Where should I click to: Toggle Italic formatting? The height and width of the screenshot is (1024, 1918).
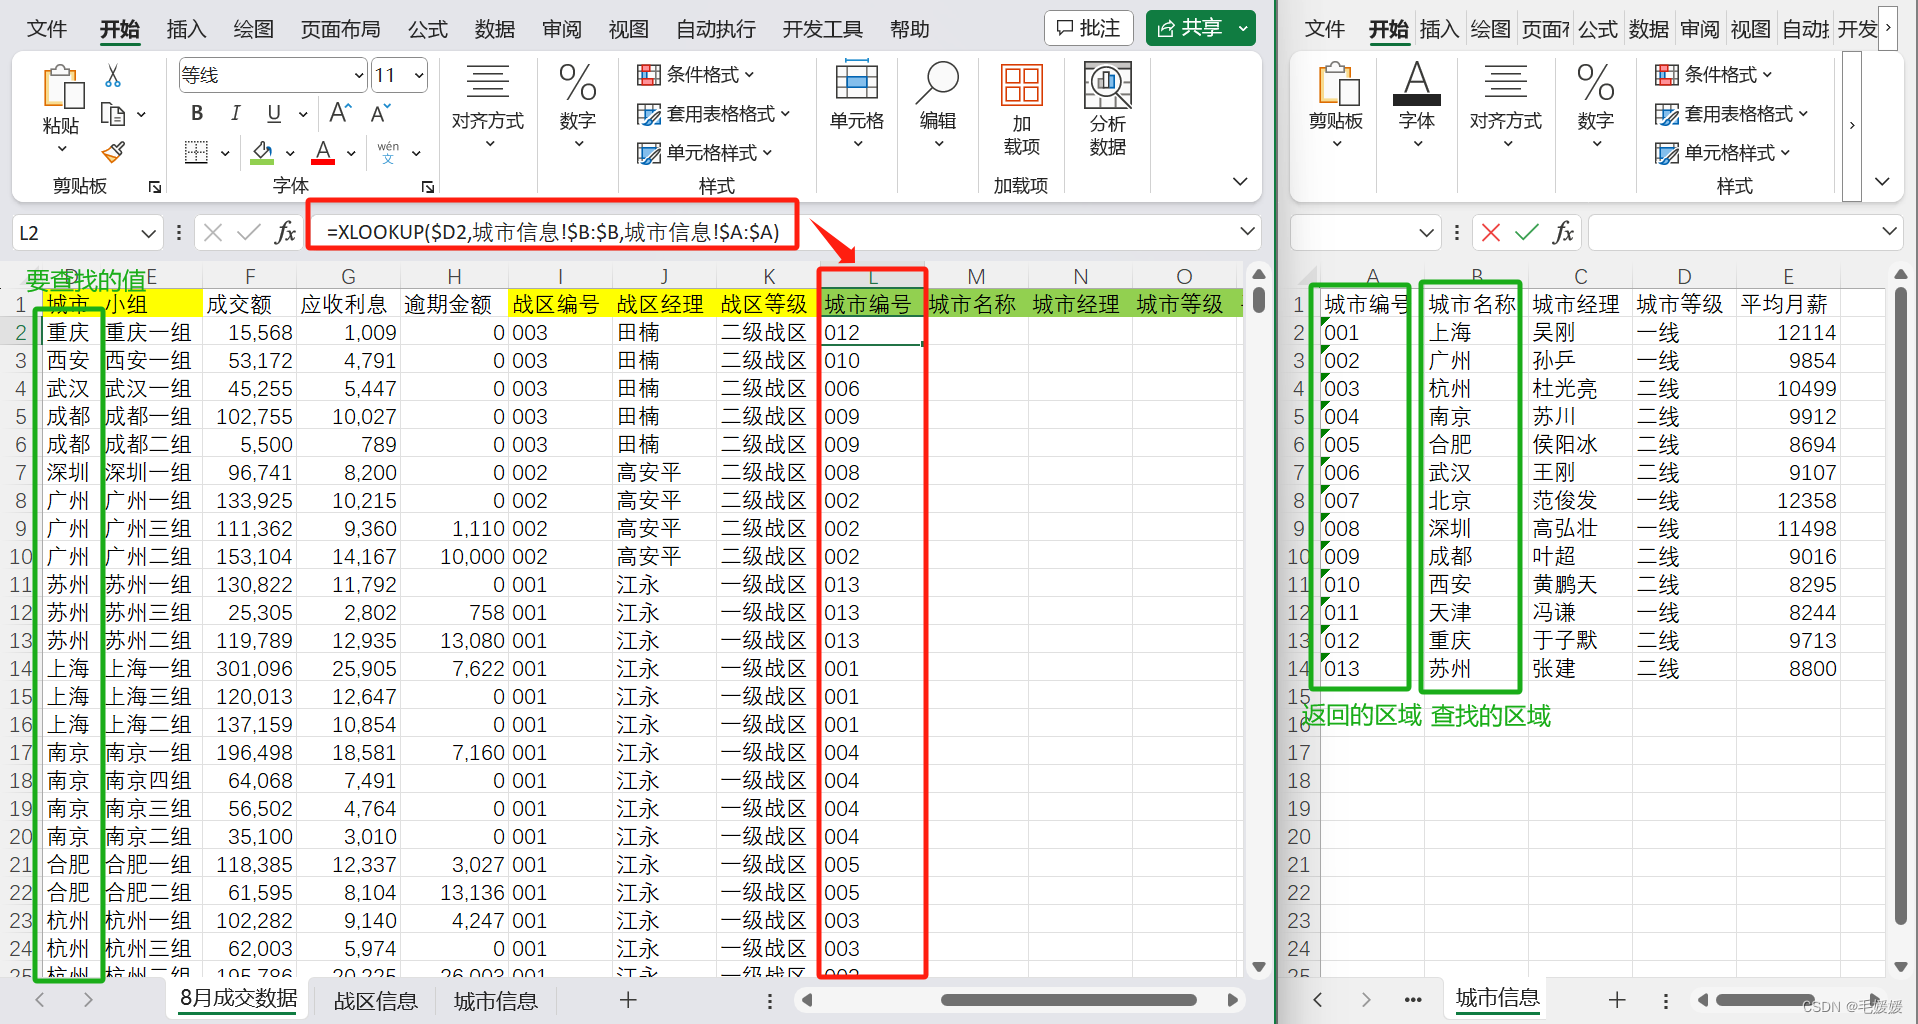pyautogui.click(x=235, y=113)
